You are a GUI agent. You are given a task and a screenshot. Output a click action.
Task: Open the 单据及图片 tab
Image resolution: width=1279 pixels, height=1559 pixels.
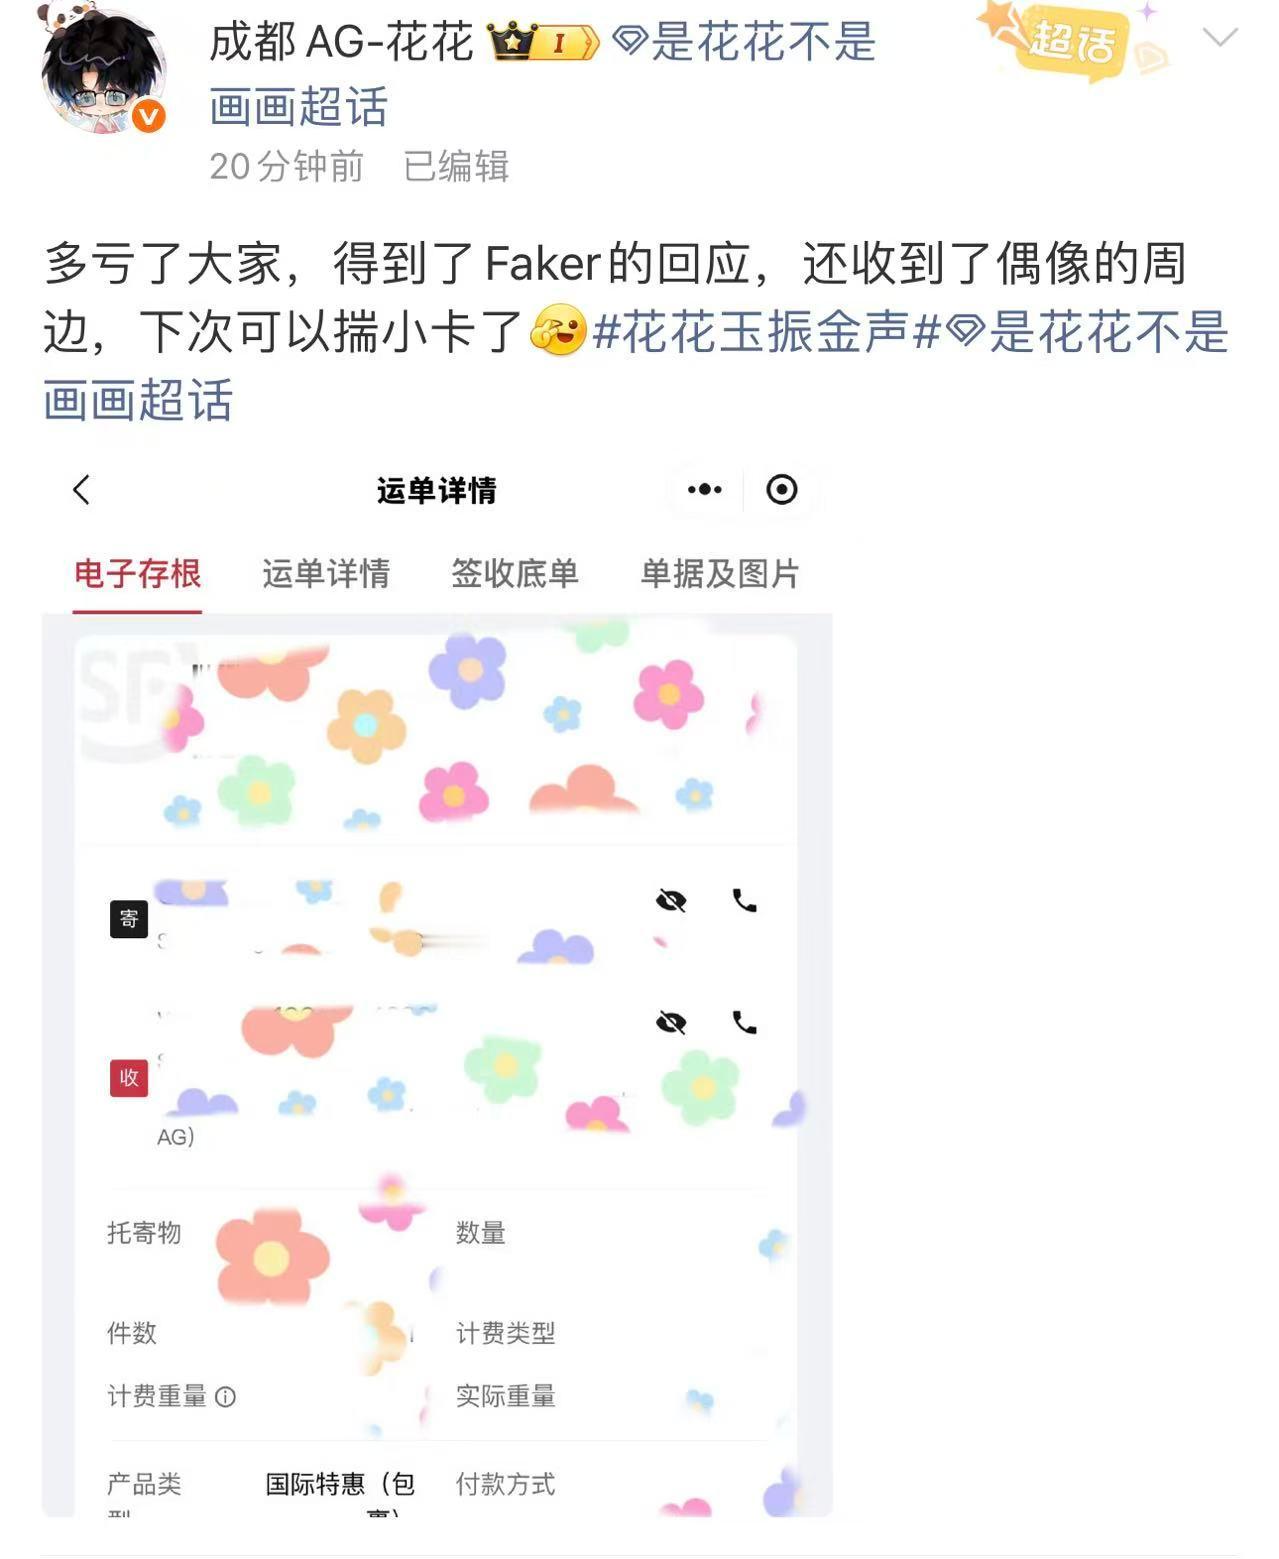pyautogui.click(x=719, y=574)
